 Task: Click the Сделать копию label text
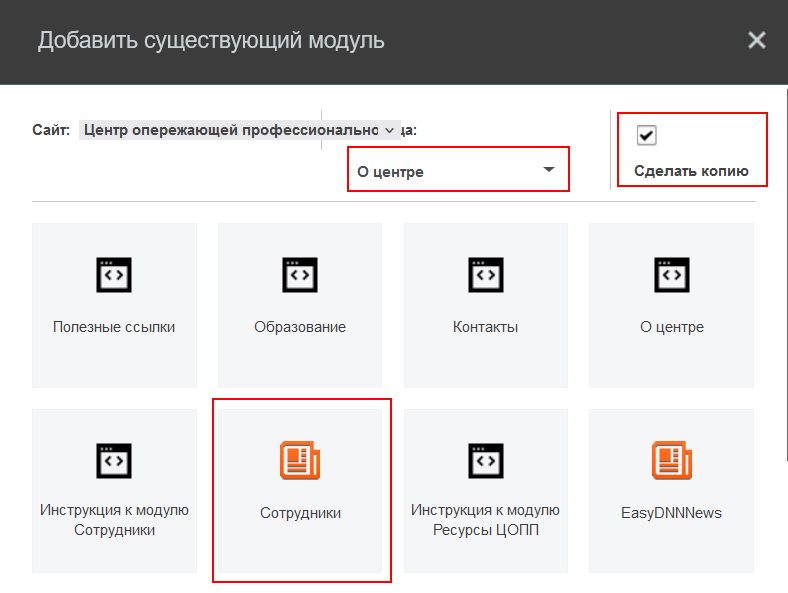click(x=691, y=171)
